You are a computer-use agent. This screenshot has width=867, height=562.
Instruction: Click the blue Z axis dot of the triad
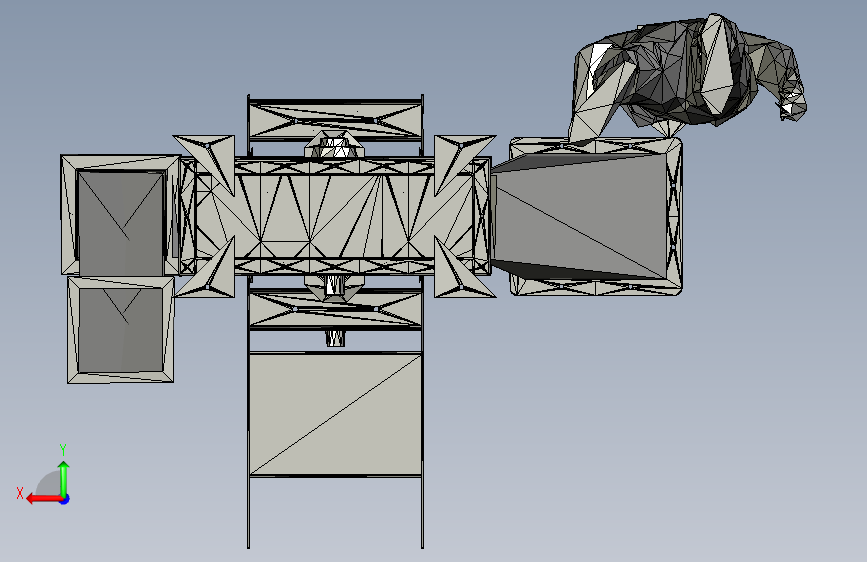coord(65,499)
